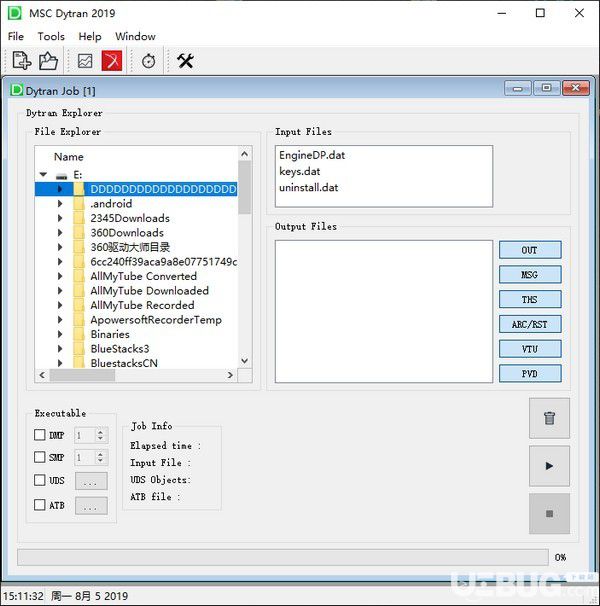This screenshot has width=600, height=606.
Task: Click the OUT output button
Action: point(530,250)
